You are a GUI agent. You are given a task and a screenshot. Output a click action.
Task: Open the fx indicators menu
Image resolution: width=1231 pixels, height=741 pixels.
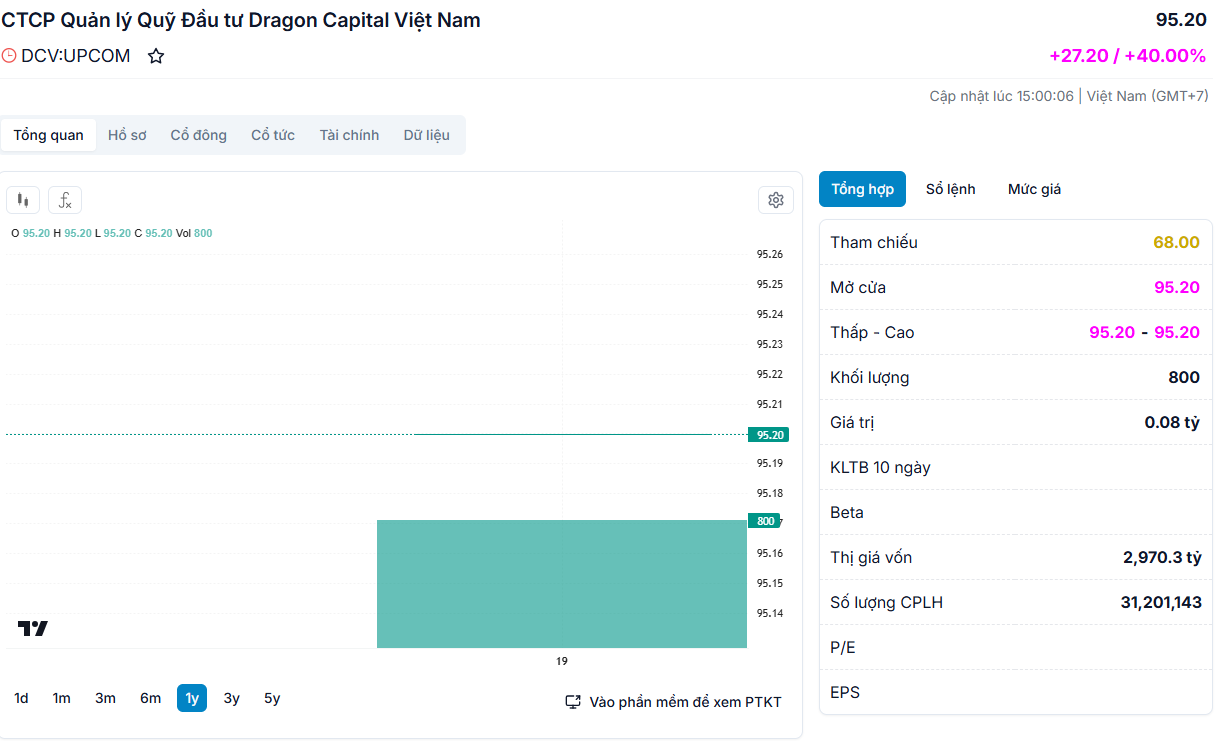pos(65,200)
